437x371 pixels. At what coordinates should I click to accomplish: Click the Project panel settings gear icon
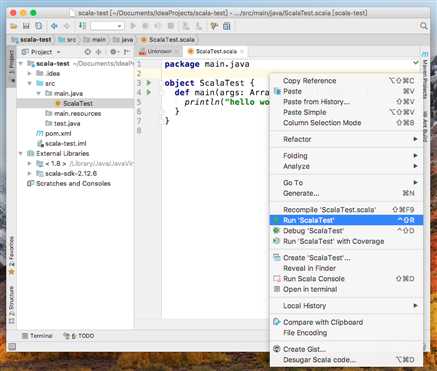pyautogui.click(x=113, y=52)
